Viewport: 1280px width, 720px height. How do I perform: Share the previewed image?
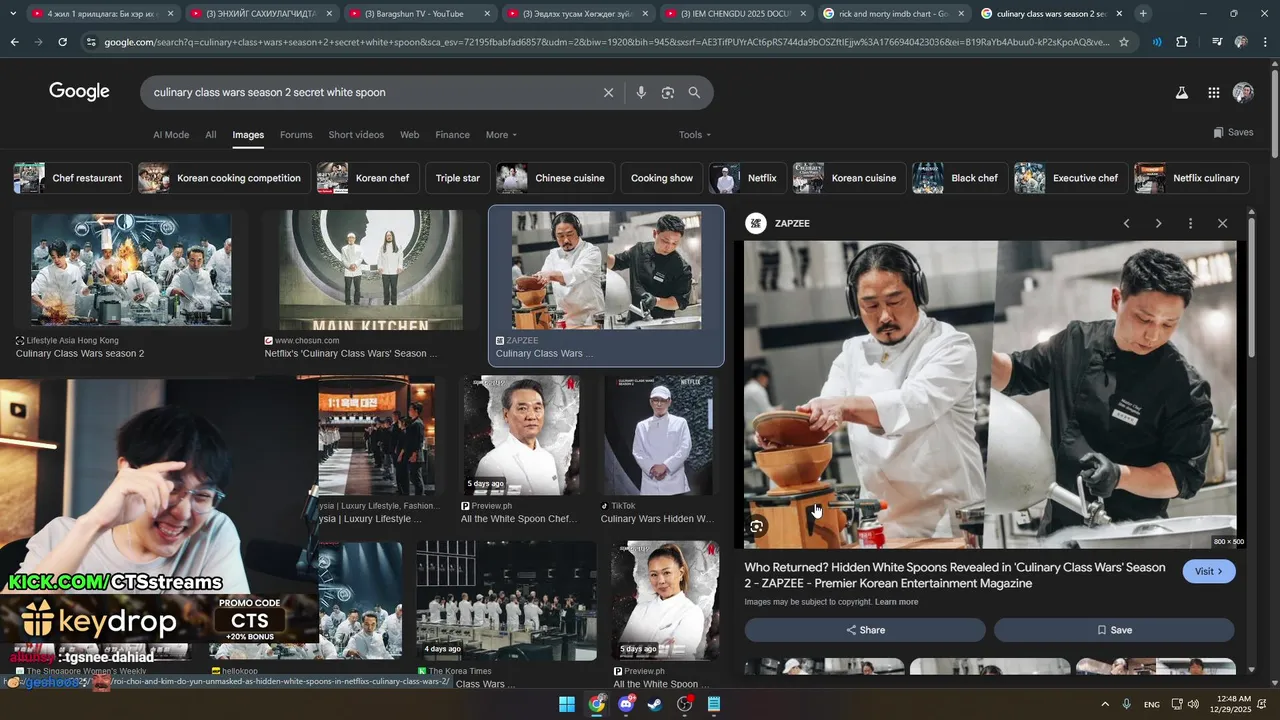(865, 630)
